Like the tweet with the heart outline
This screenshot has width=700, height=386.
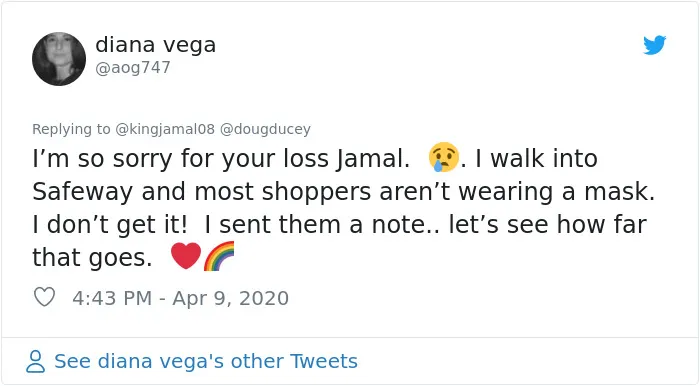coord(45,297)
